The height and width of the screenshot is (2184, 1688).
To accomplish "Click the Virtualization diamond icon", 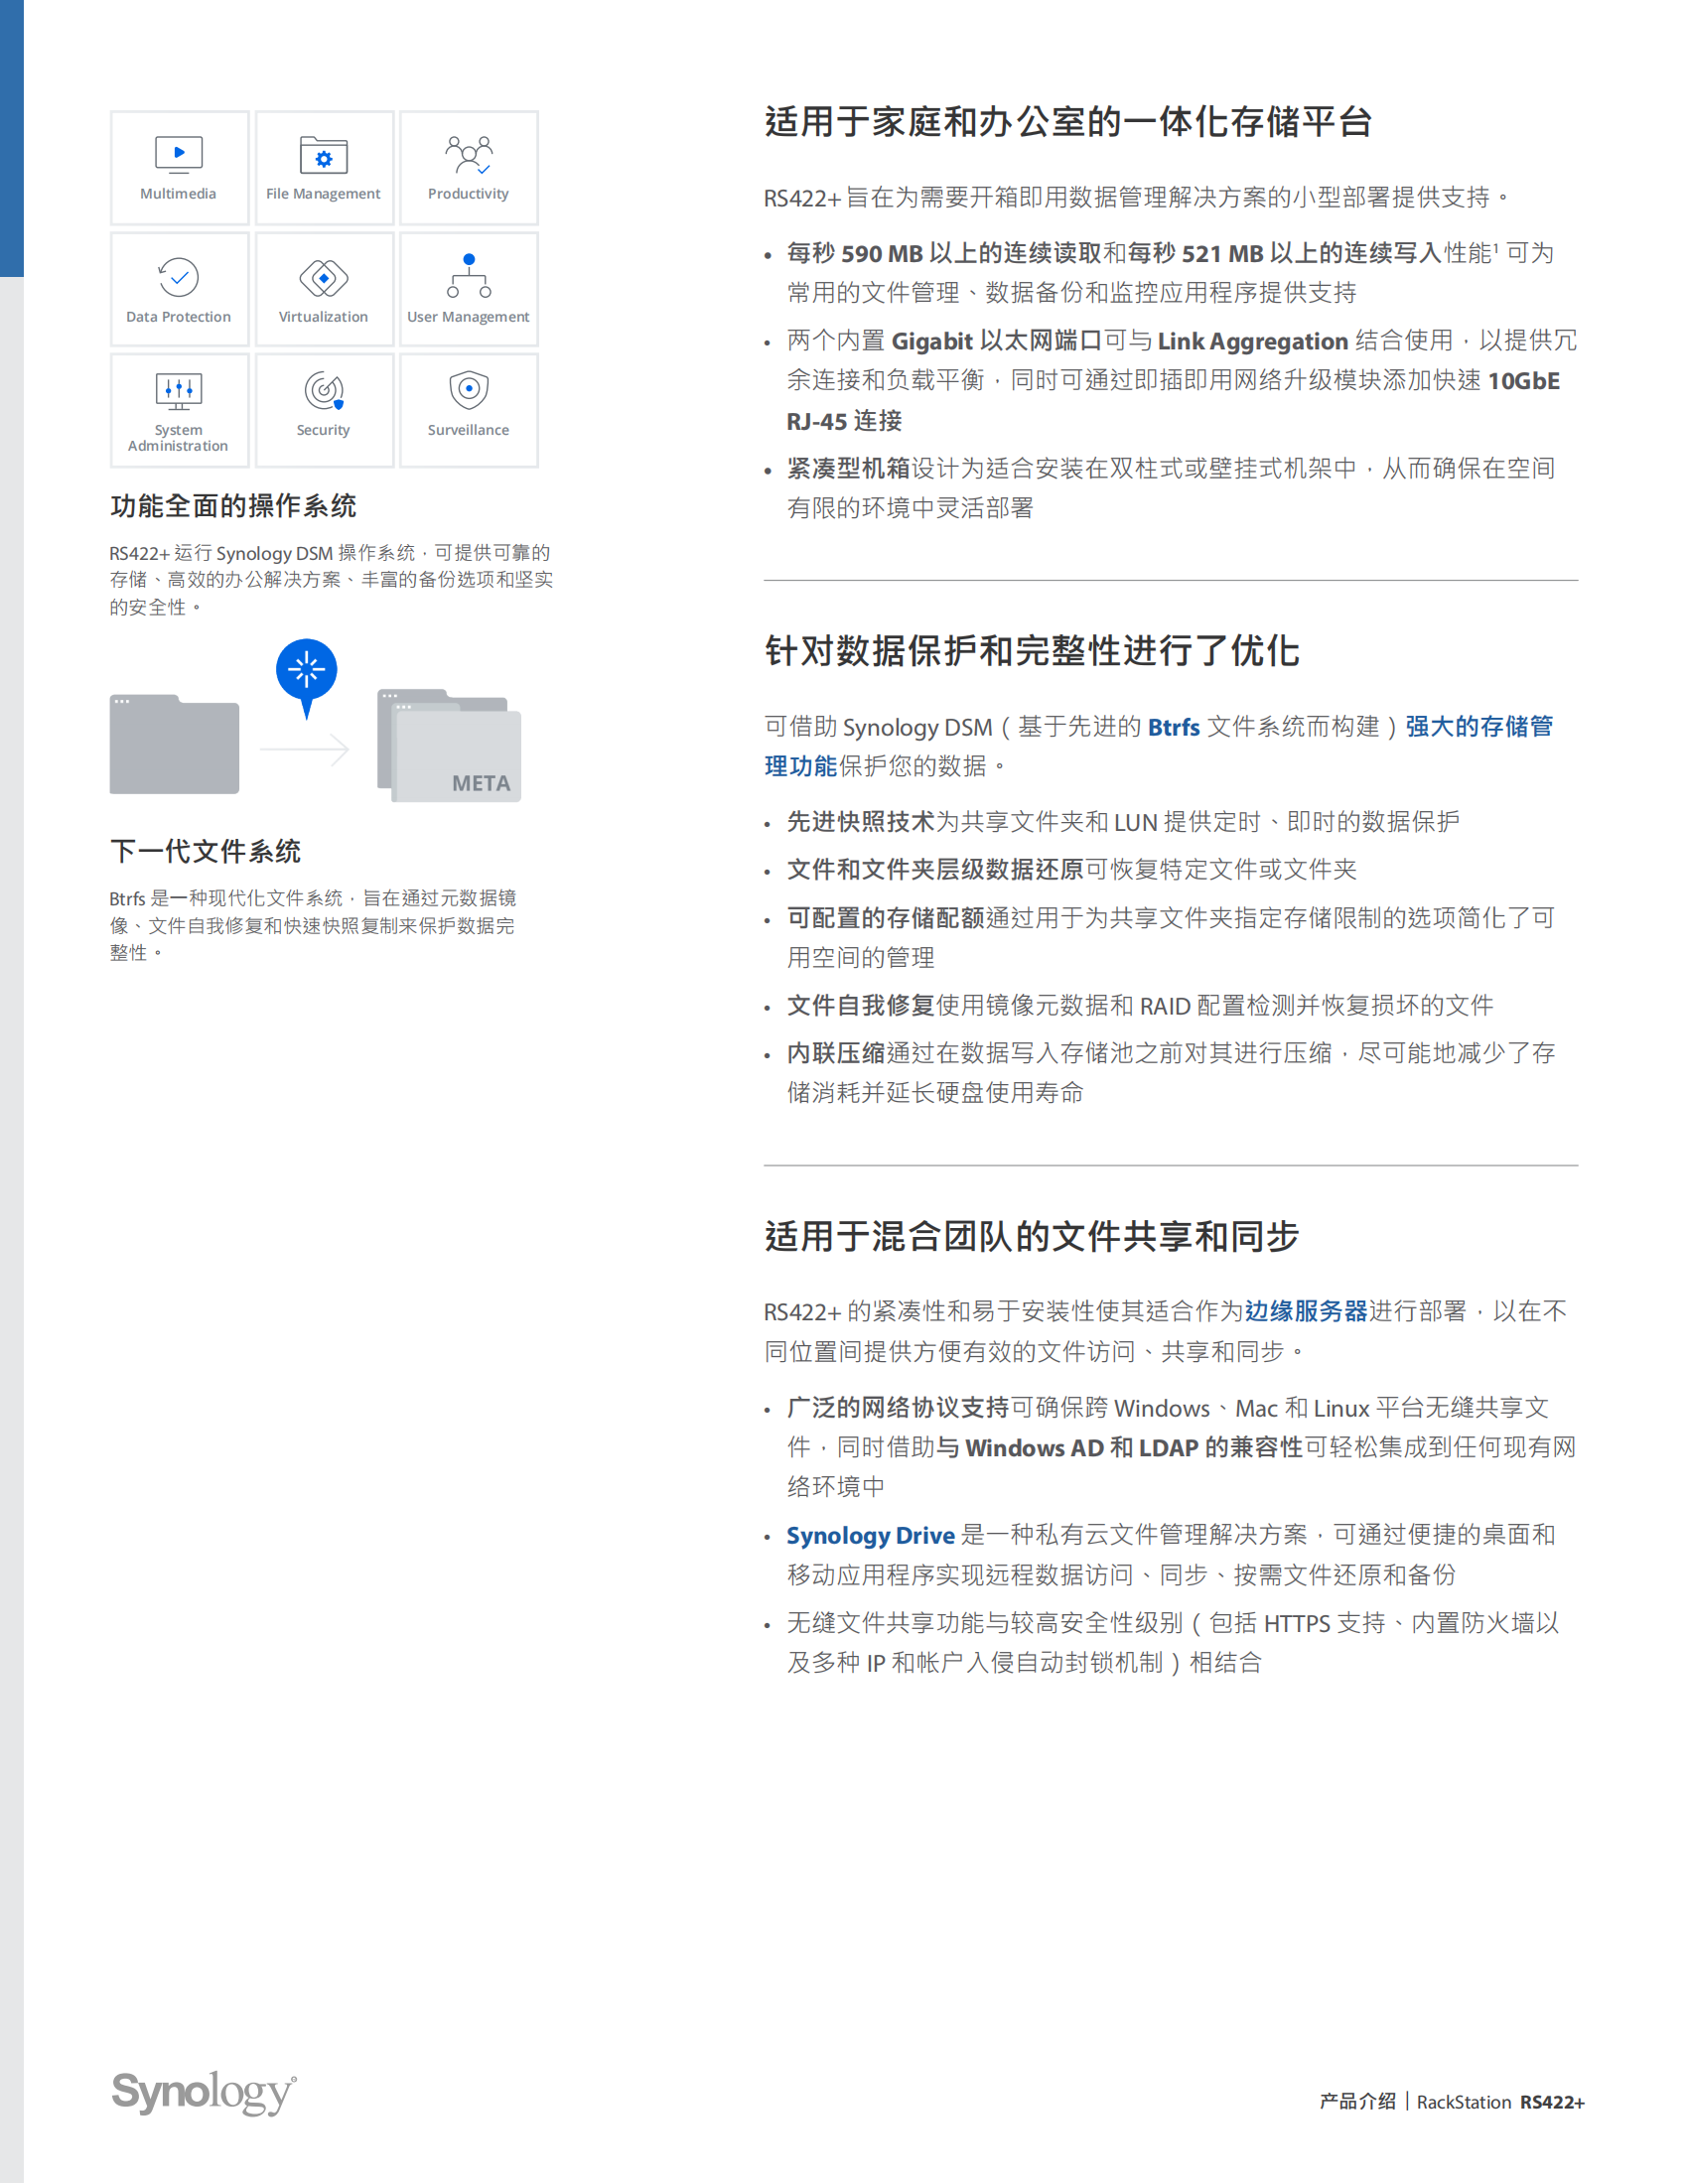I will point(323,277).
